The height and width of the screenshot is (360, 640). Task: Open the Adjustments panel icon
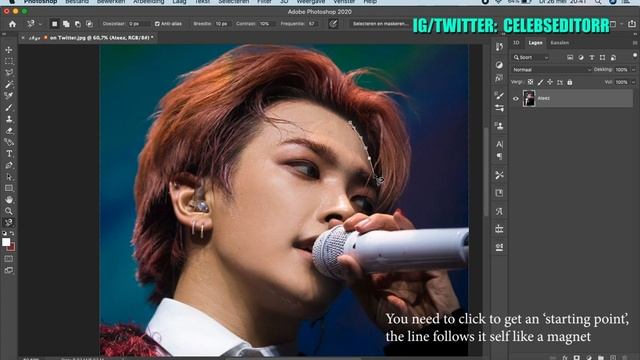(x=499, y=65)
